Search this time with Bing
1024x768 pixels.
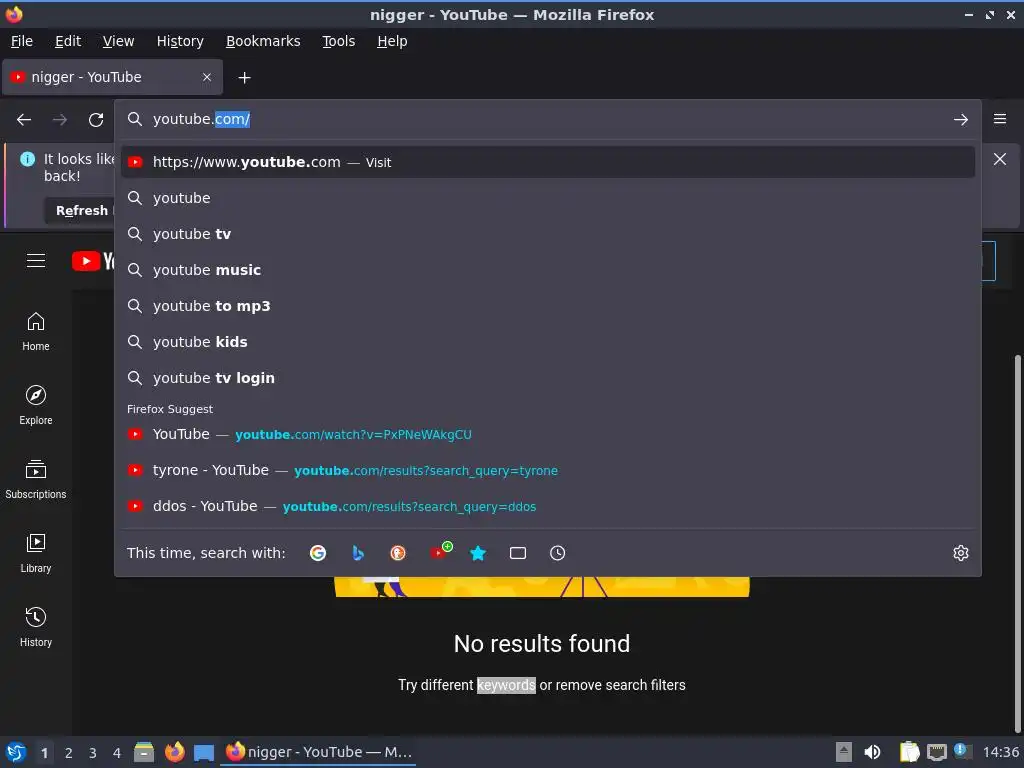click(x=358, y=553)
